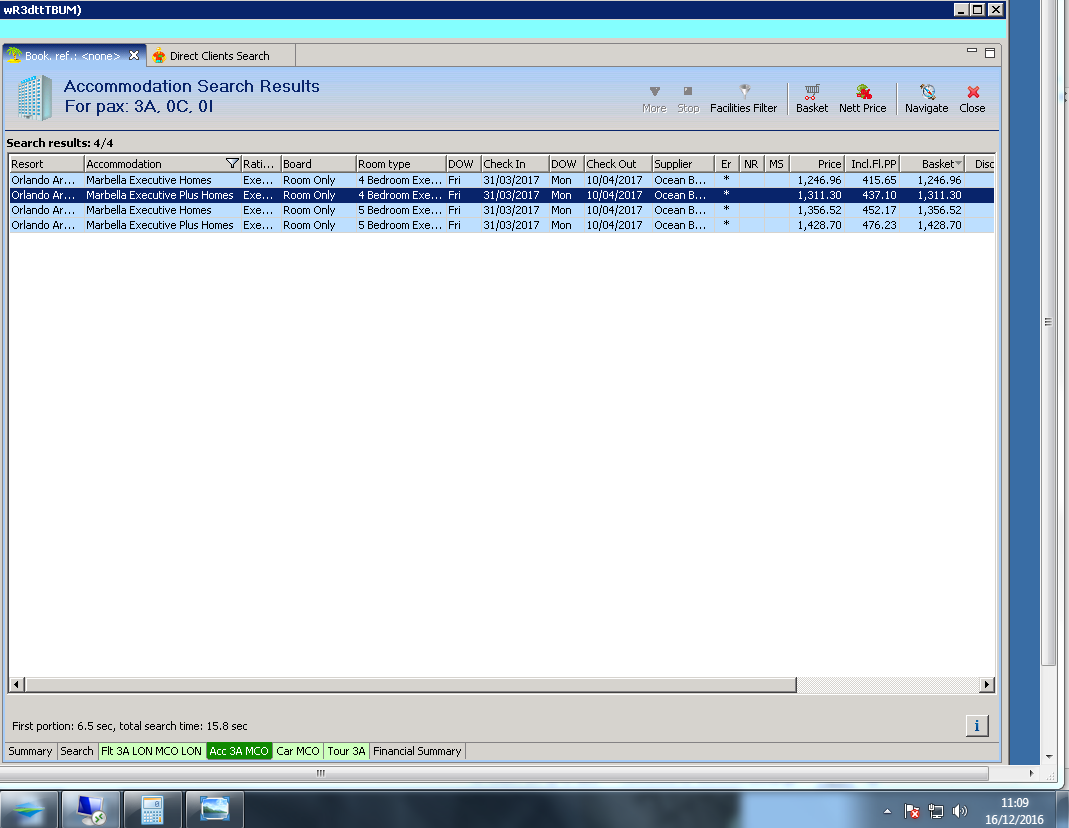
Task: Open the picture viewer taskbar icon
Action: pos(214,810)
